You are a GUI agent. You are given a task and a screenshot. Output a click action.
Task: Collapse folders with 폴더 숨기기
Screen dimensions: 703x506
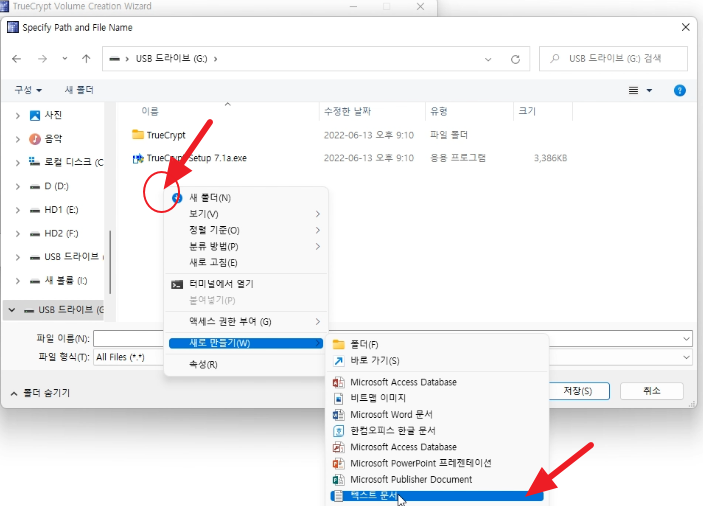tap(40, 393)
